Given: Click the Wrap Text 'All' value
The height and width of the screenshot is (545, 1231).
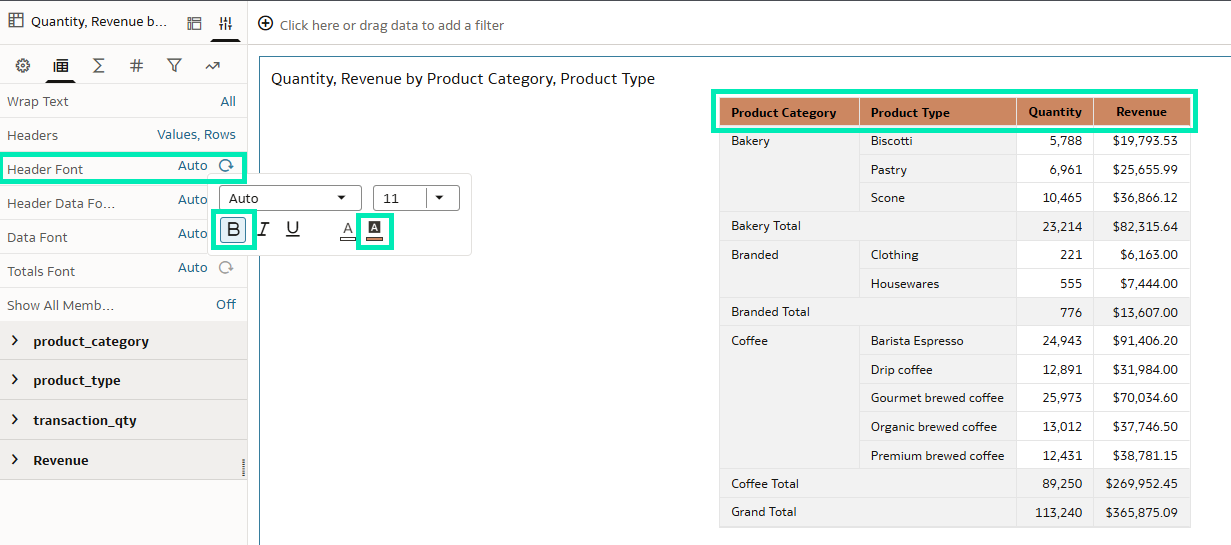Looking at the screenshot, I should (x=228, y=101).
